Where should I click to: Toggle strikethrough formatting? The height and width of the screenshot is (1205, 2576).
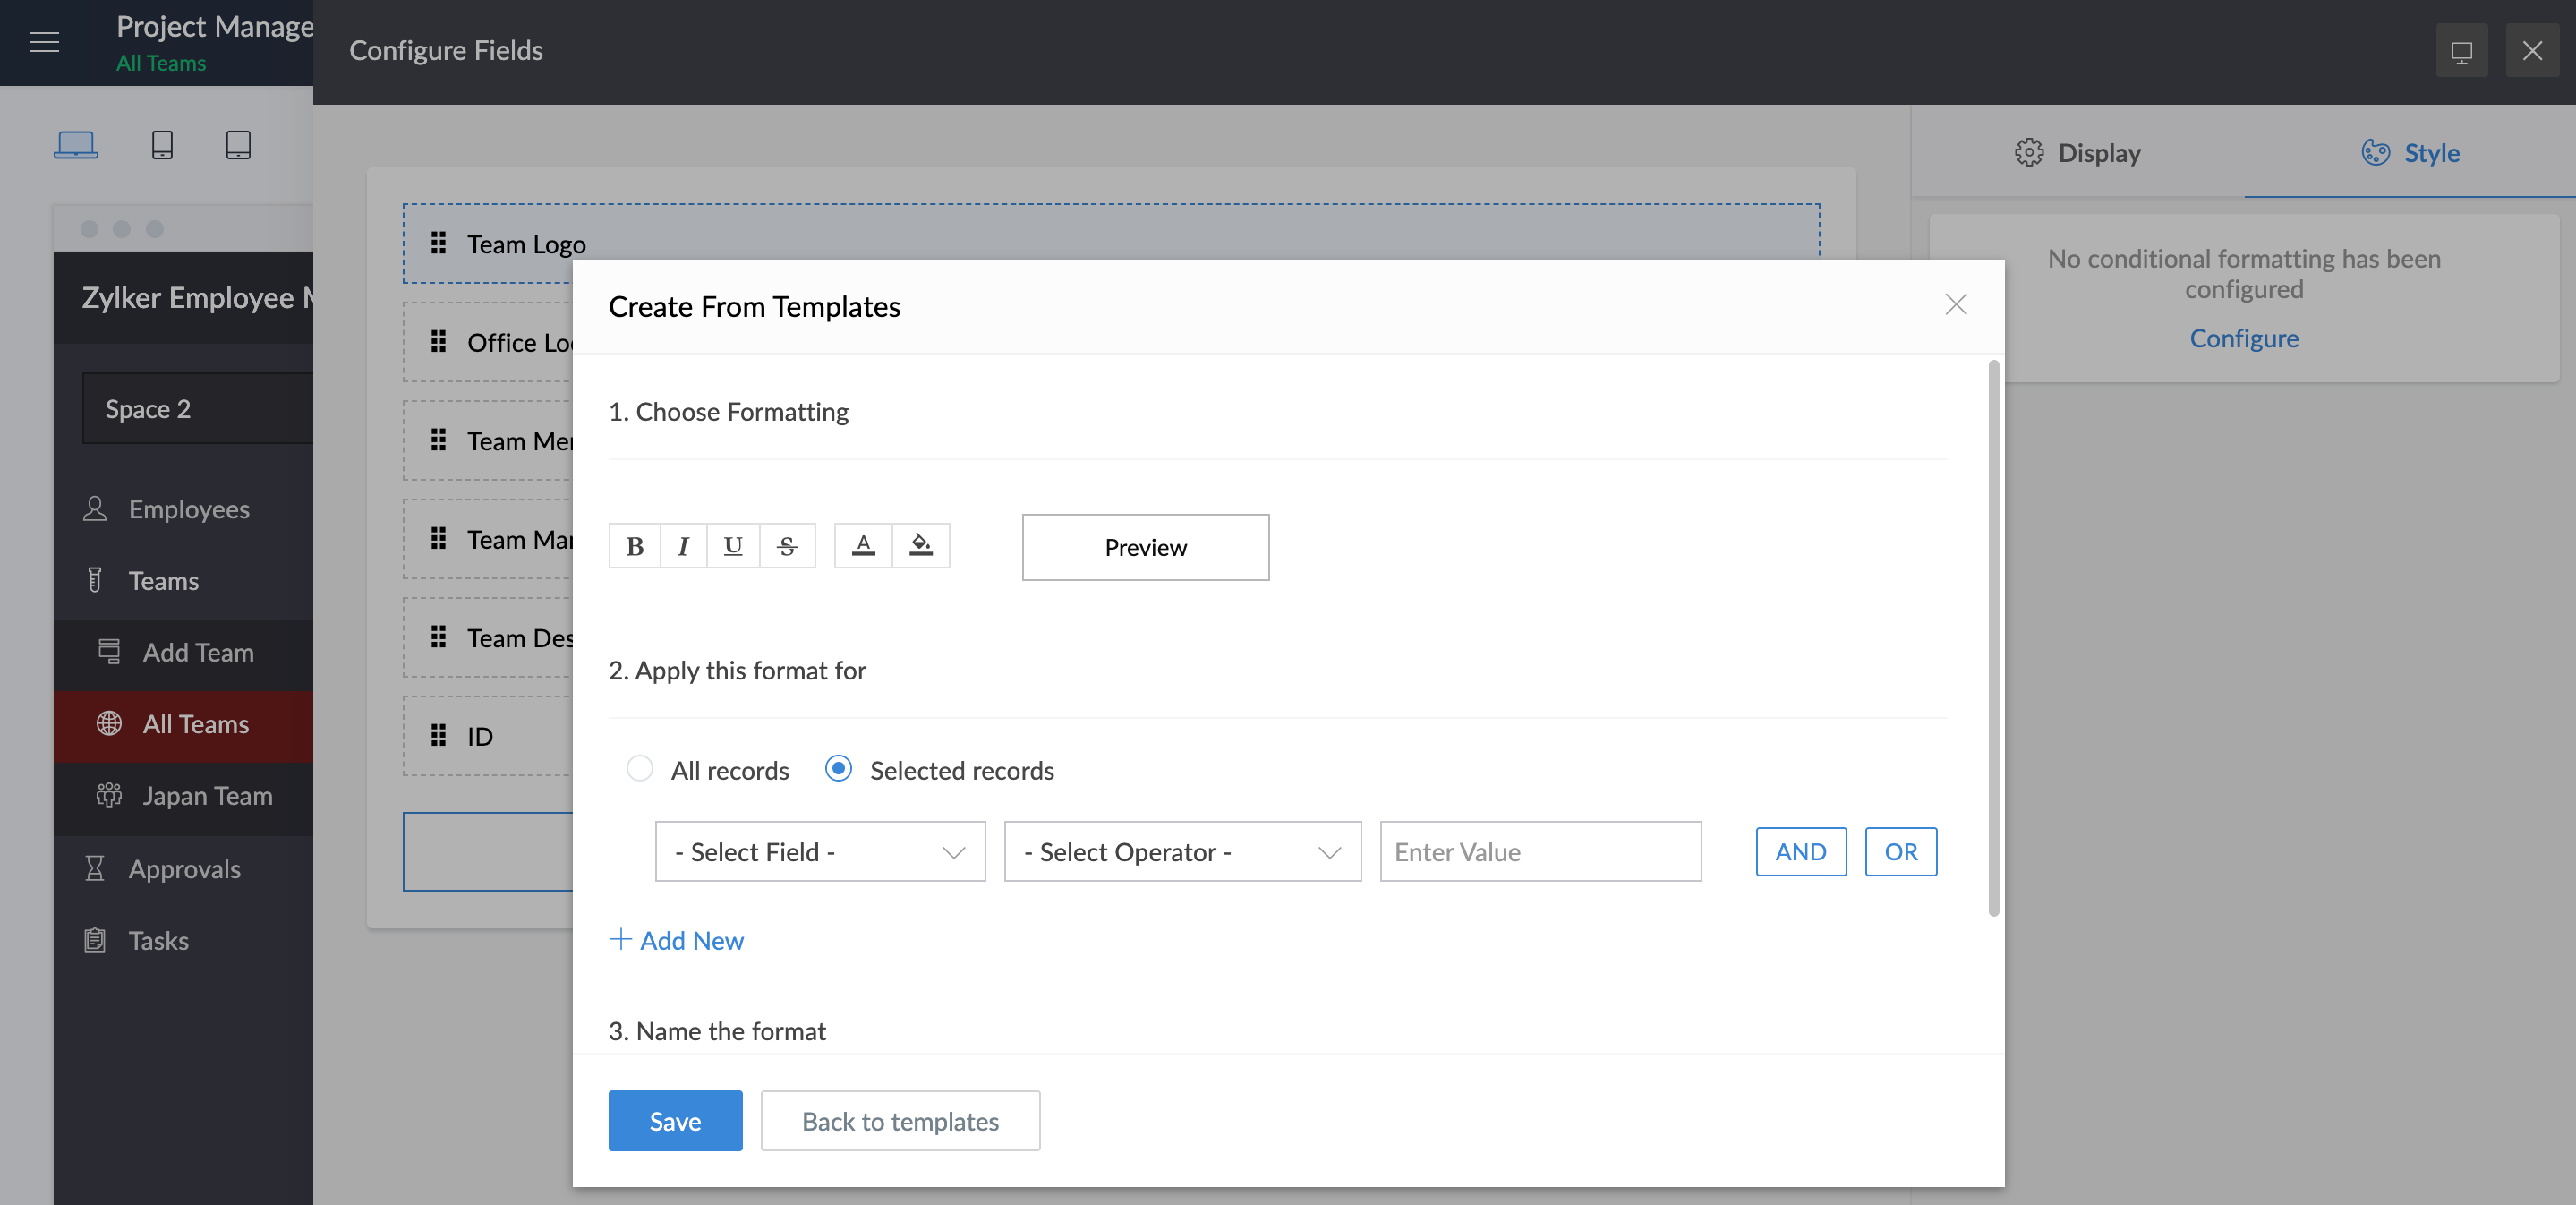tap(787, 546)
